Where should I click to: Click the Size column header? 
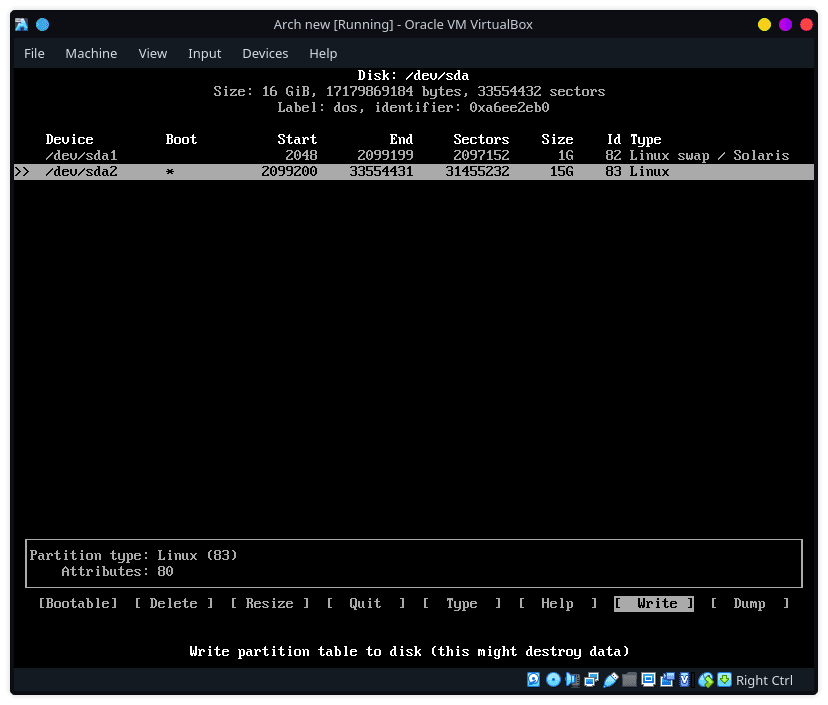(x=557, y=139)
